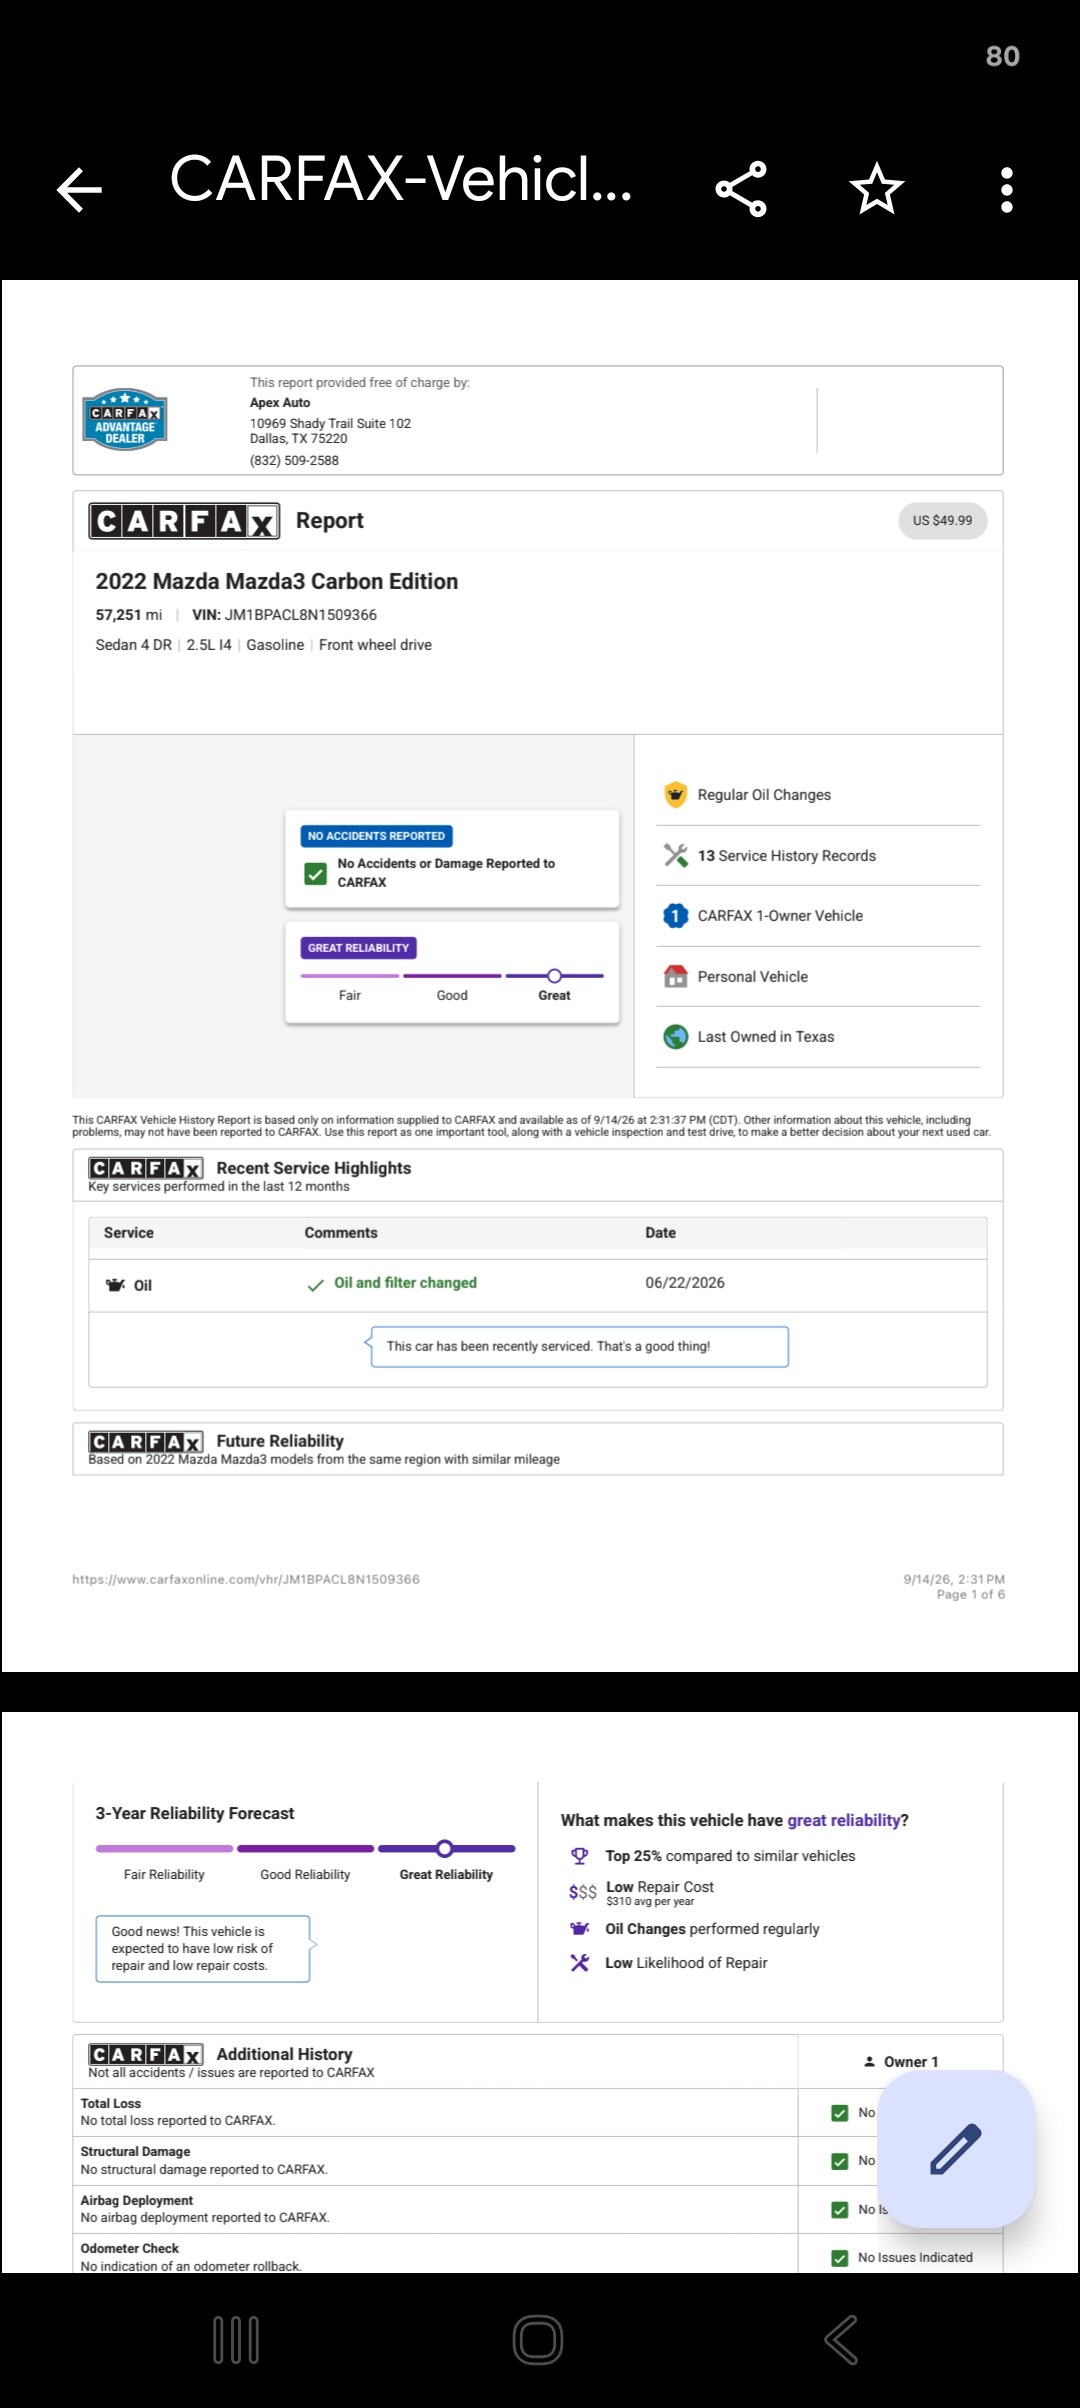Image resolution: width=1080 pixels, height=2408 pixels.
Task: Tap the Great marker on reliability gauge
Action: coord(554,976)
